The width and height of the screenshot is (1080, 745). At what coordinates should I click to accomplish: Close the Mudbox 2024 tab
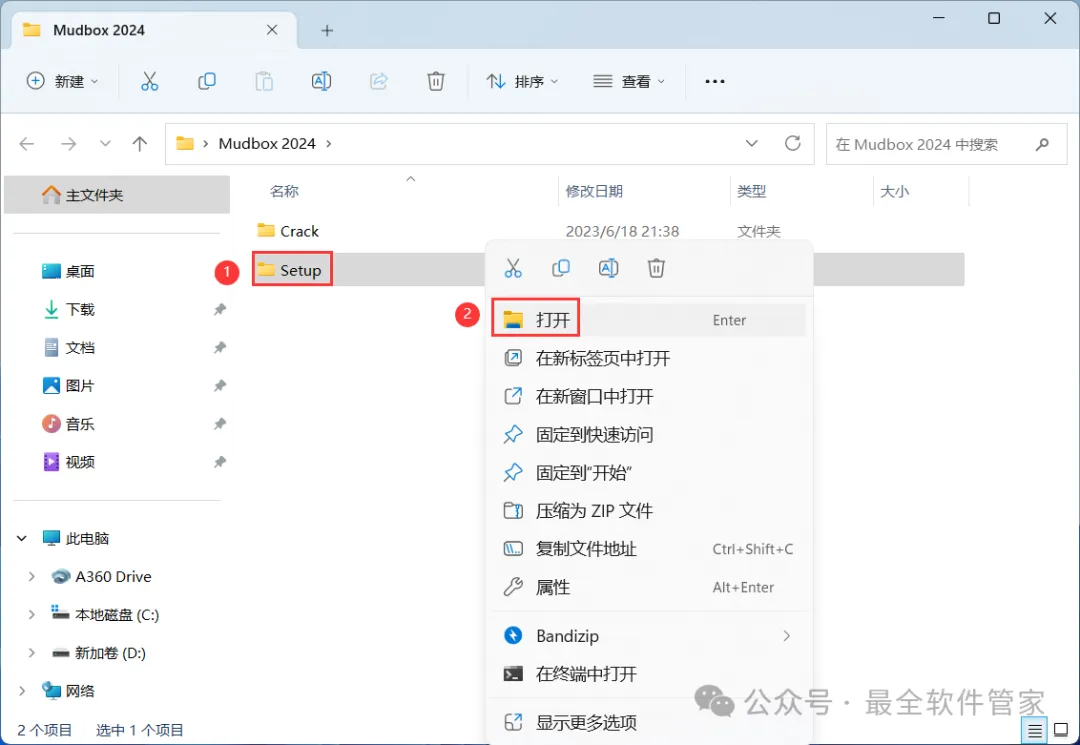[x=272, y=30]
